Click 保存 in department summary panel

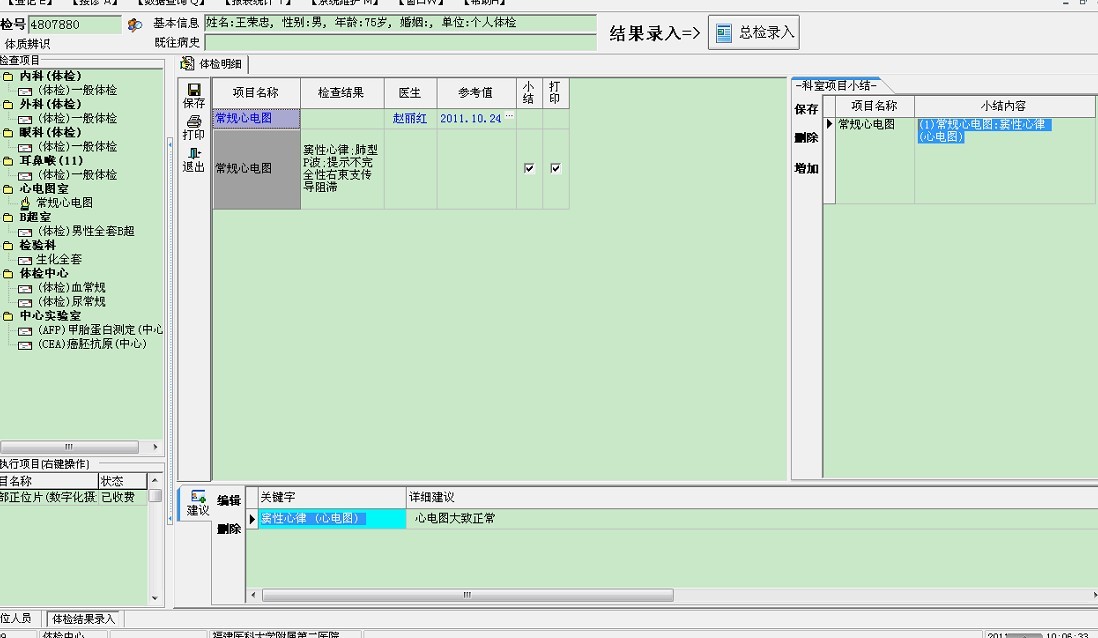pos(806,109)
